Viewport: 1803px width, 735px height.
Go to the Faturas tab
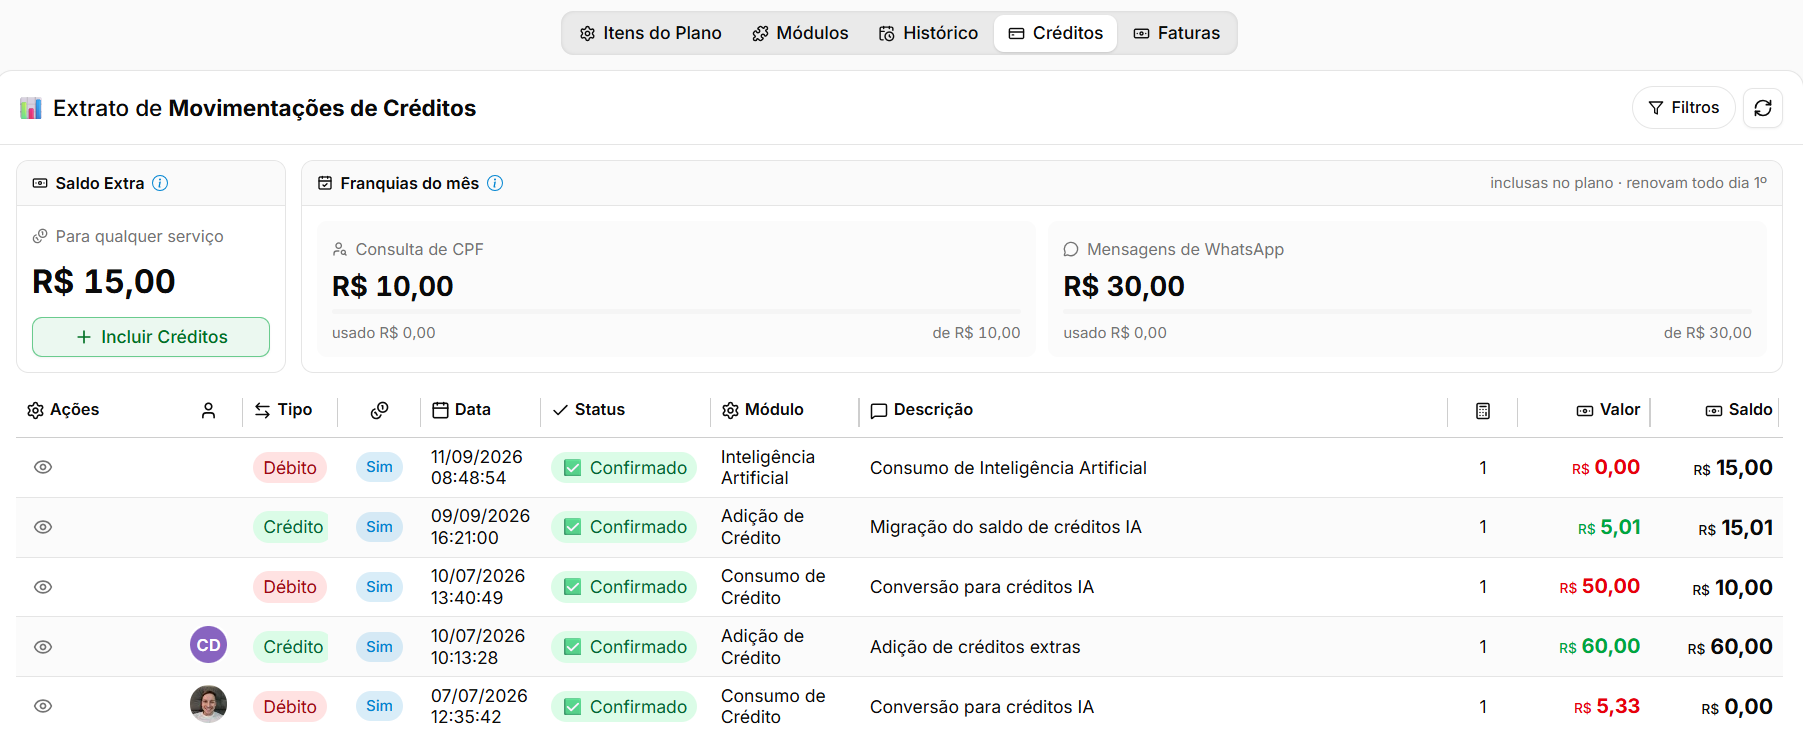pyautogui.click(x=1176, y=33)
